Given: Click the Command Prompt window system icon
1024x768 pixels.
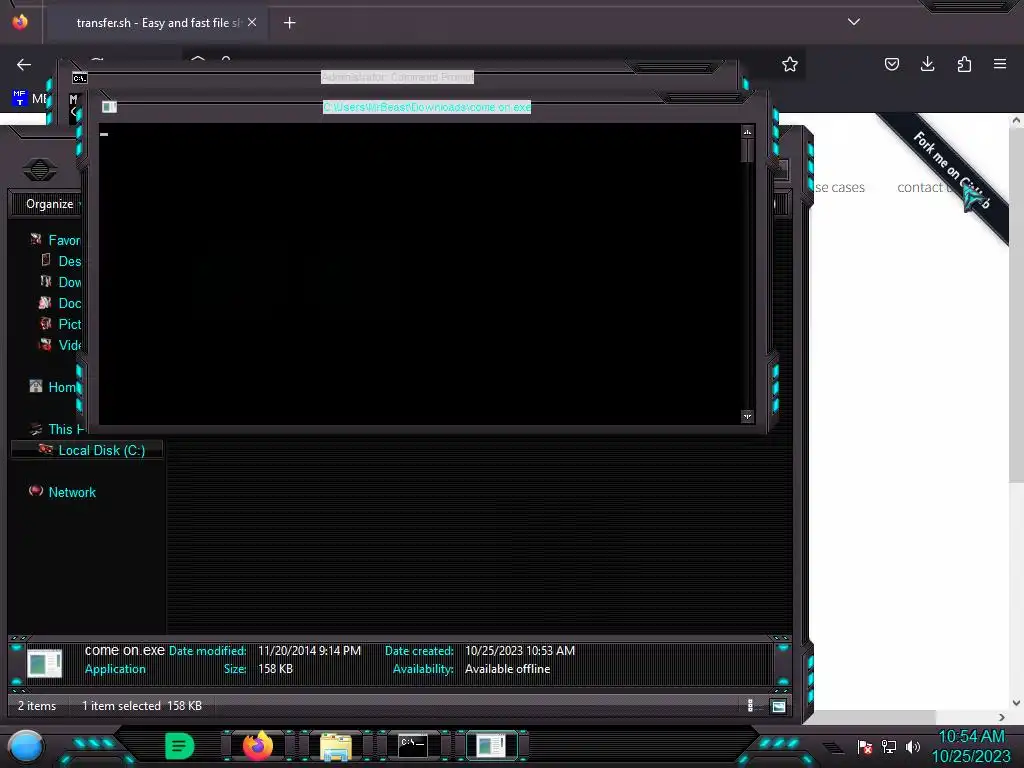Looking at the screenshot, I should [x=80, y=78].
